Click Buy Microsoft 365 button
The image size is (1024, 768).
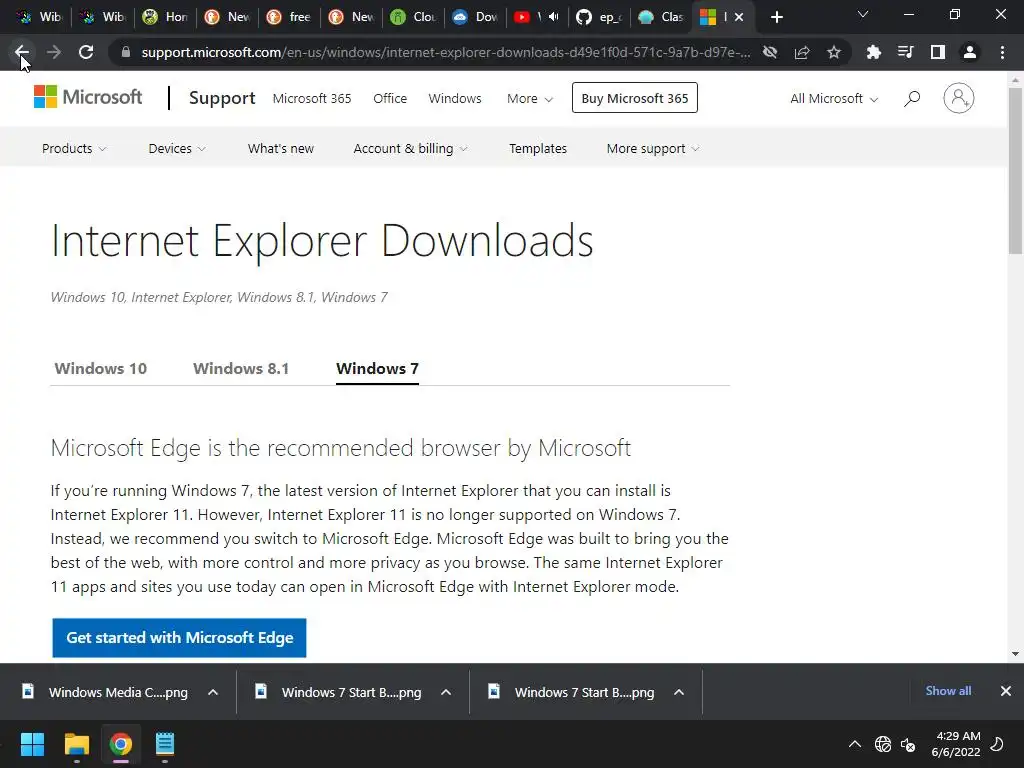tap(635, 98)
